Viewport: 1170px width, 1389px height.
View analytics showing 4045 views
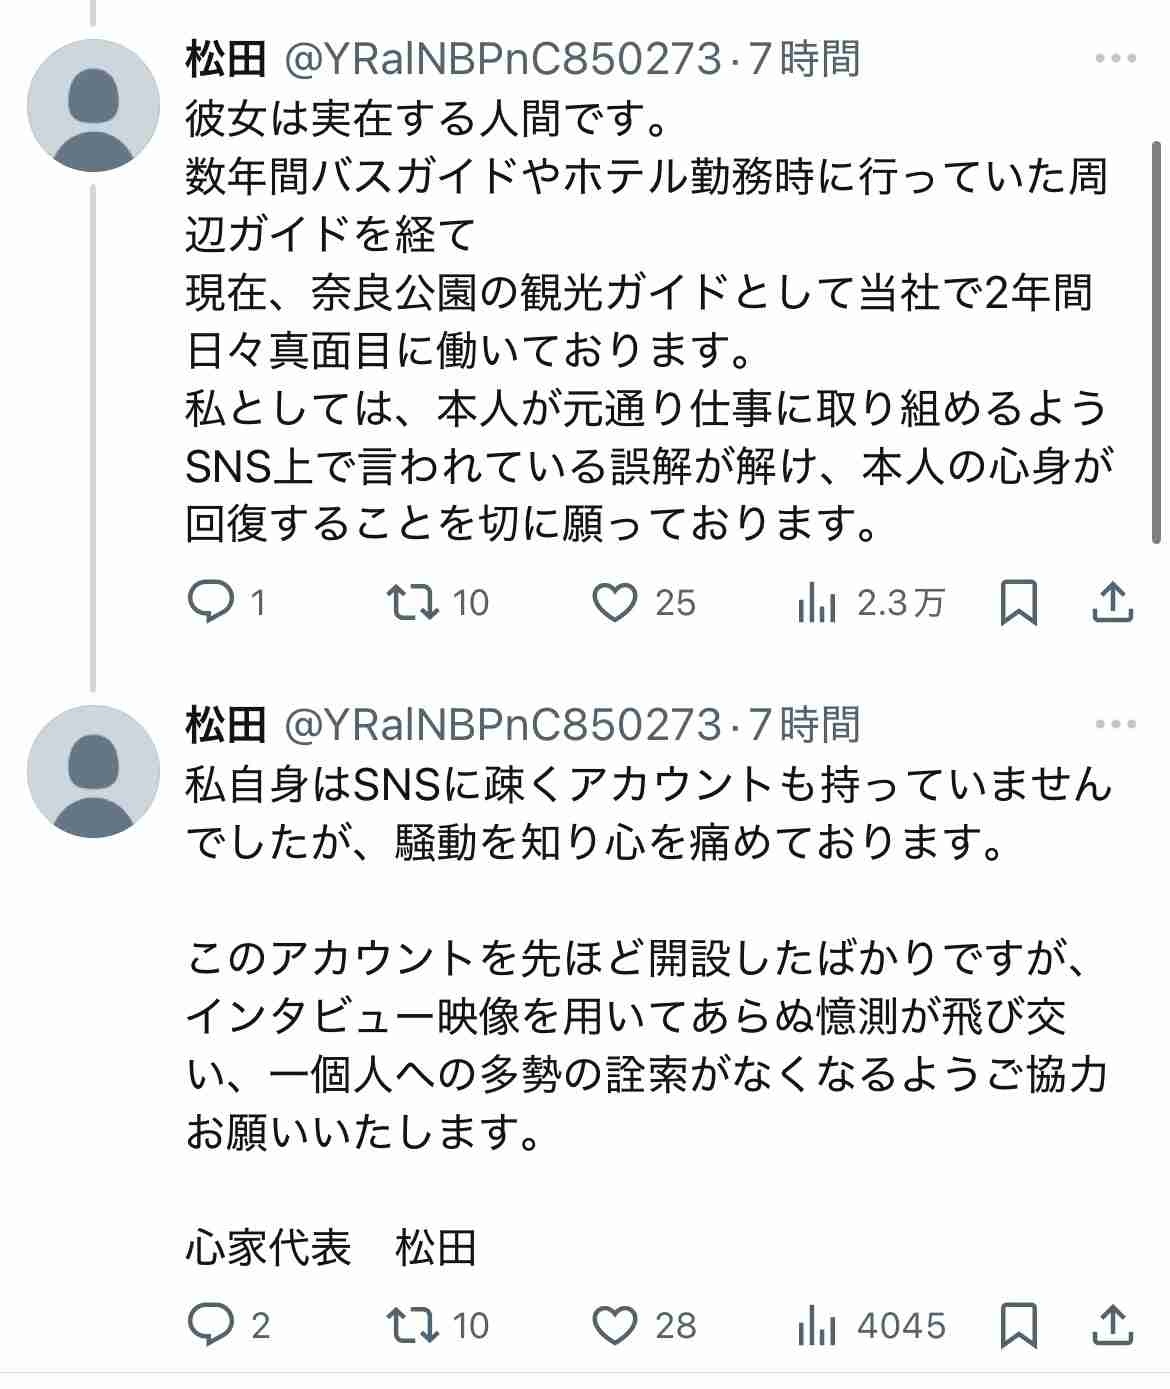click(x=817, y=1326)
